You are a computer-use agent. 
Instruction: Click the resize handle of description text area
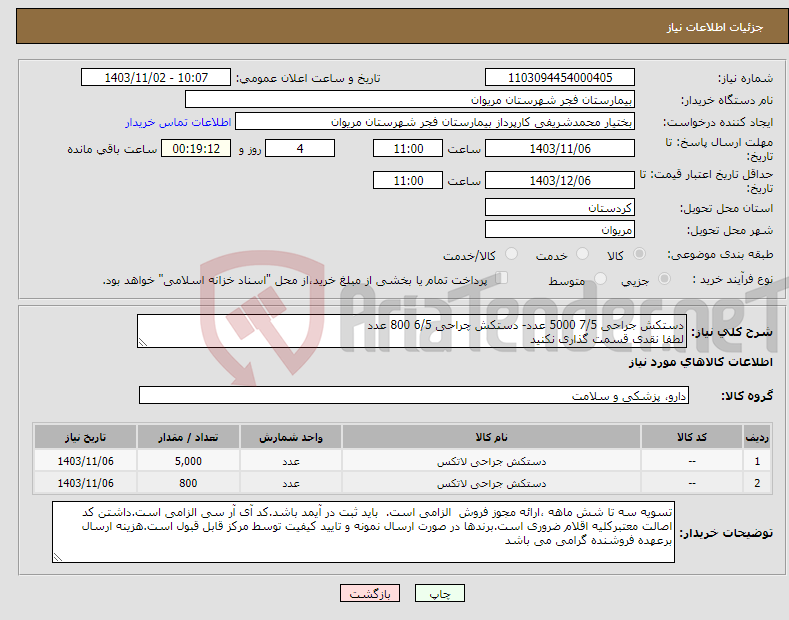click(x=143, y=342)
